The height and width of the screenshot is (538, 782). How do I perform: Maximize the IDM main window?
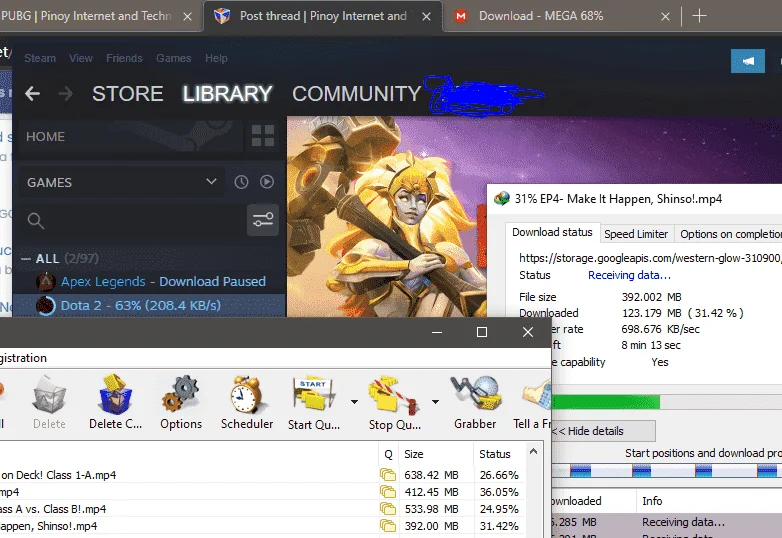tap(482, 332)
